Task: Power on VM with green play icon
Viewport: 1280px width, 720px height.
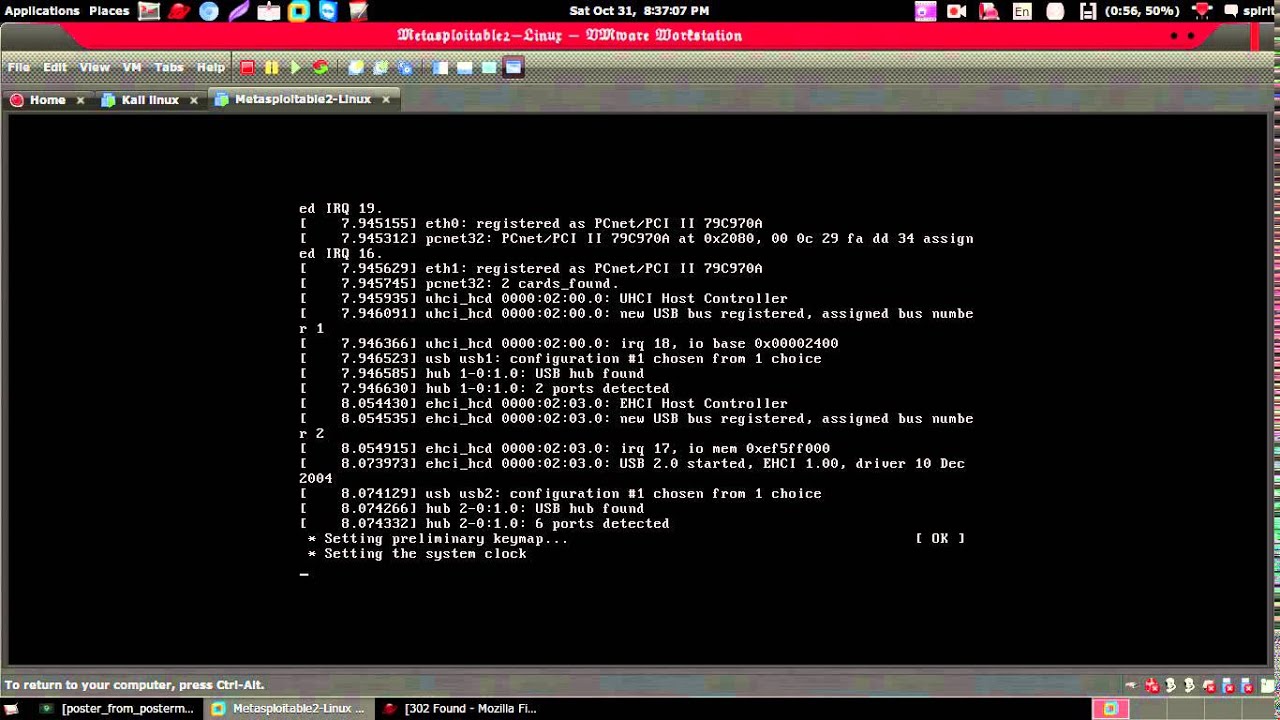Action: [x=295, y=68]
